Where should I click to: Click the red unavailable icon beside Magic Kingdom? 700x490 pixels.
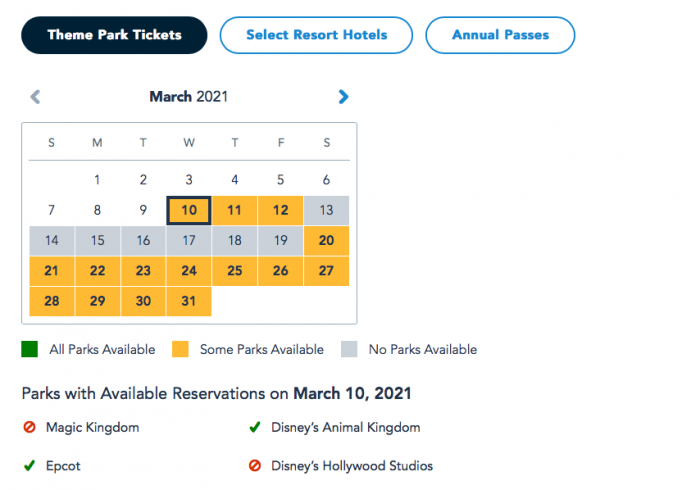click(29, 428)
